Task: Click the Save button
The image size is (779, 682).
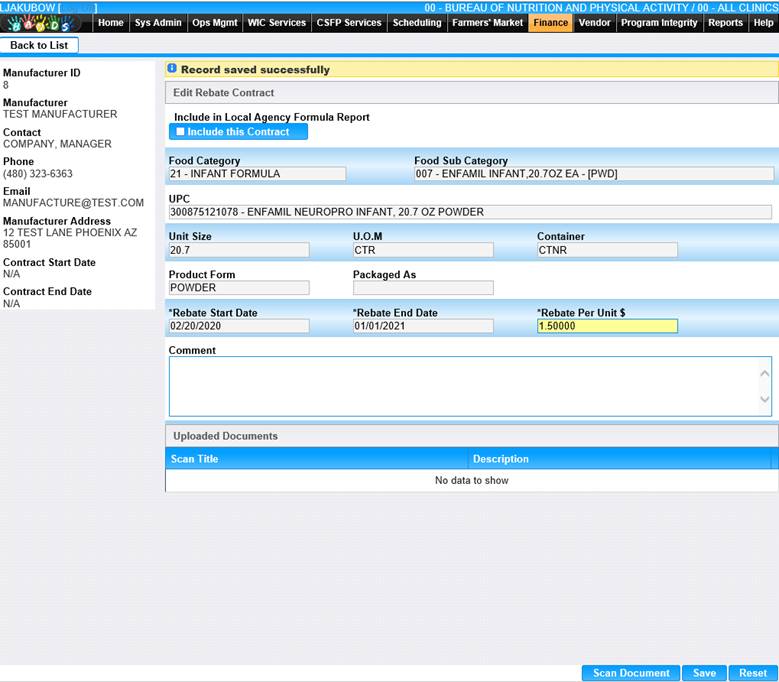Action: click(704, 673)
